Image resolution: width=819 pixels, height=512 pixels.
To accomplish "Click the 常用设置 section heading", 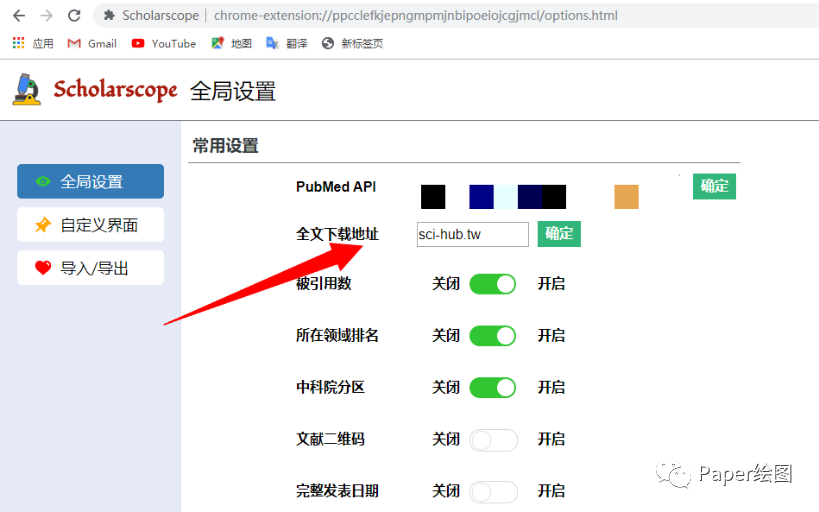I will click(x=226, y=146).
